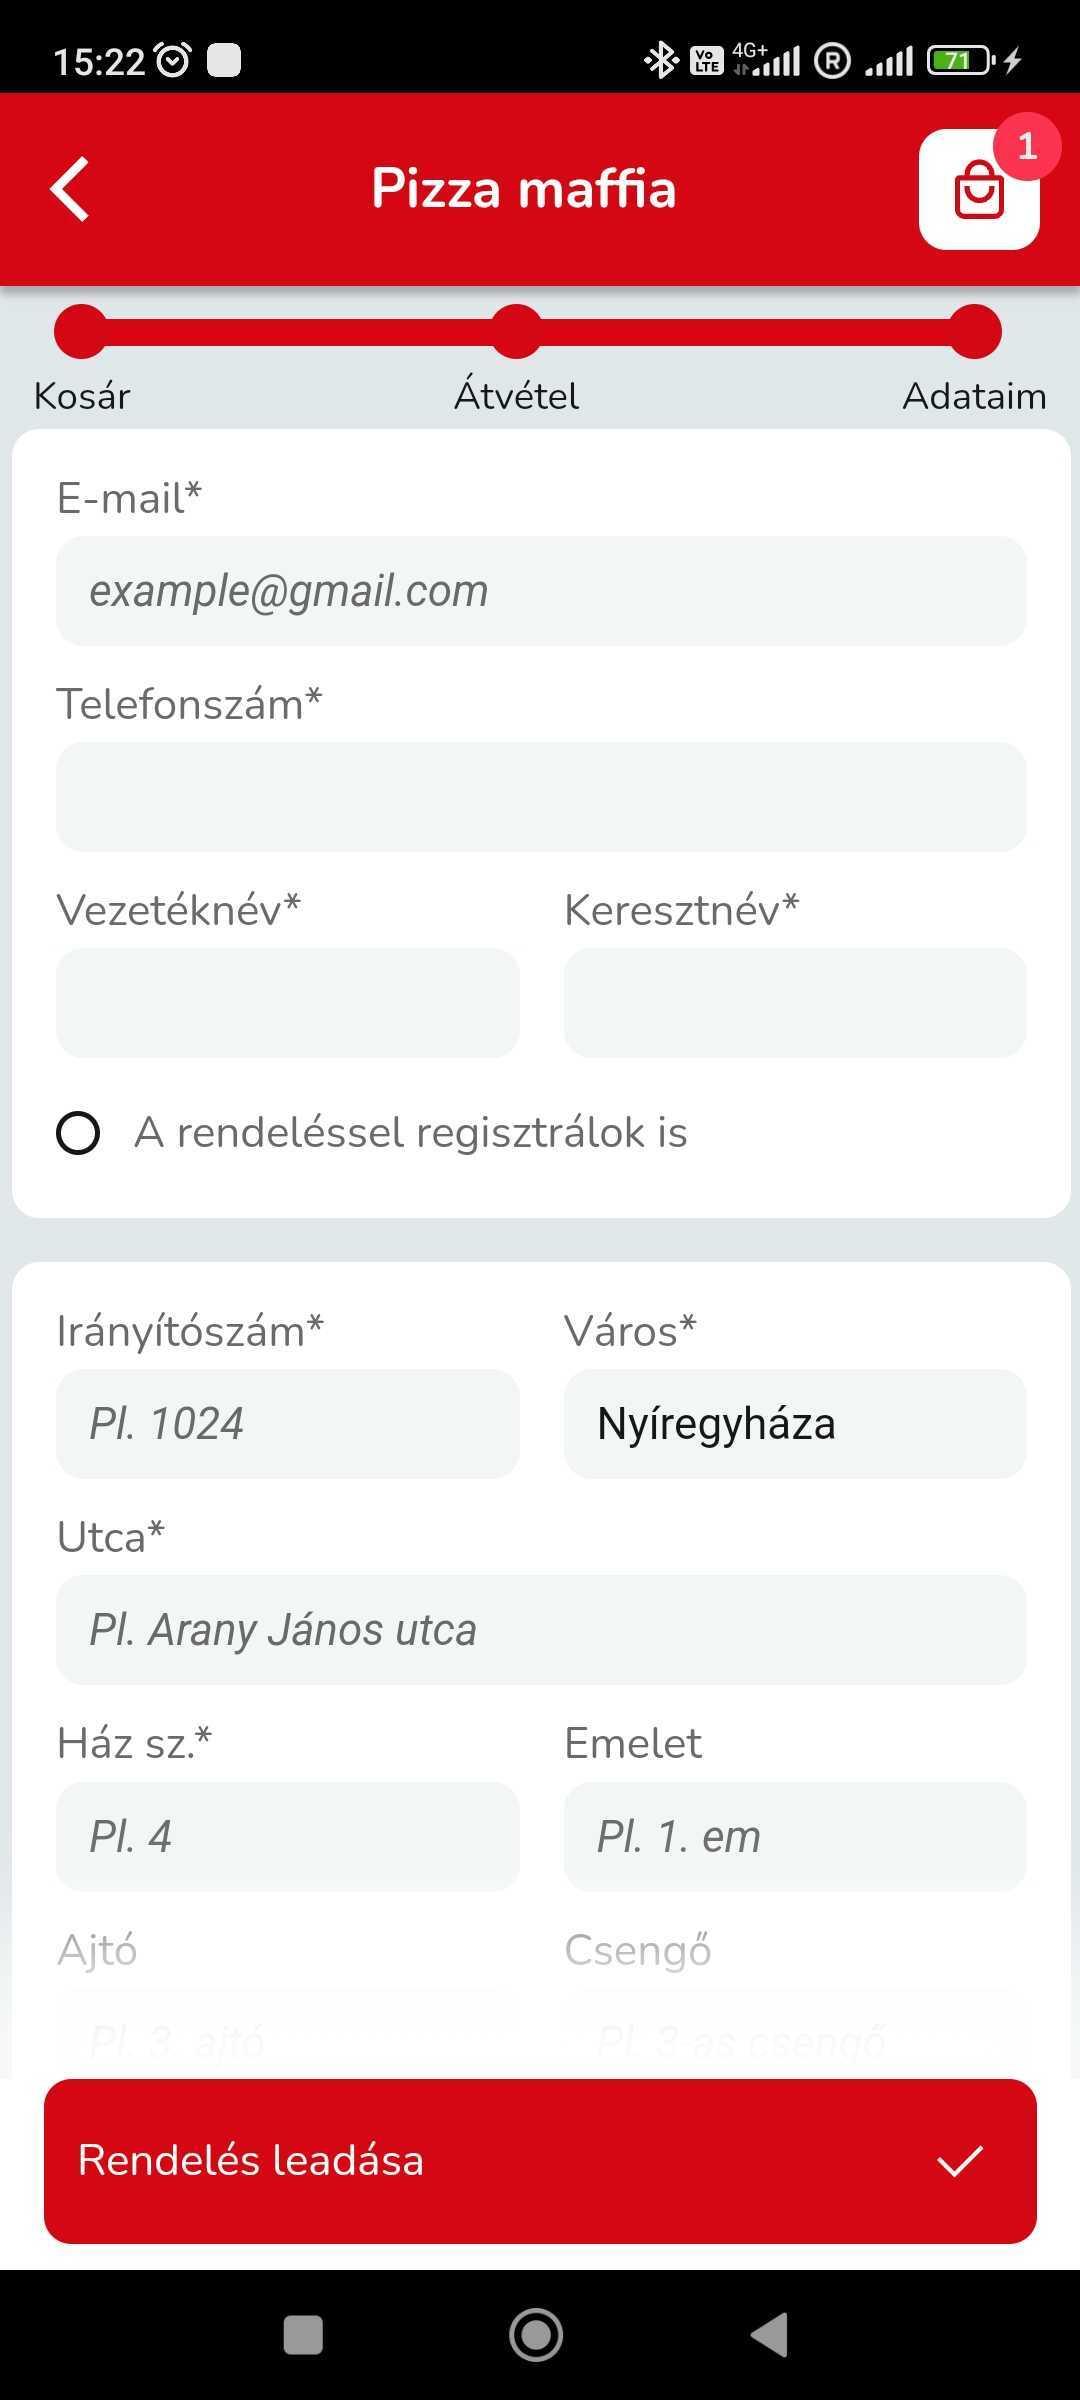
Task: Tap Android back triangle button
Action: pos(769,2335)
